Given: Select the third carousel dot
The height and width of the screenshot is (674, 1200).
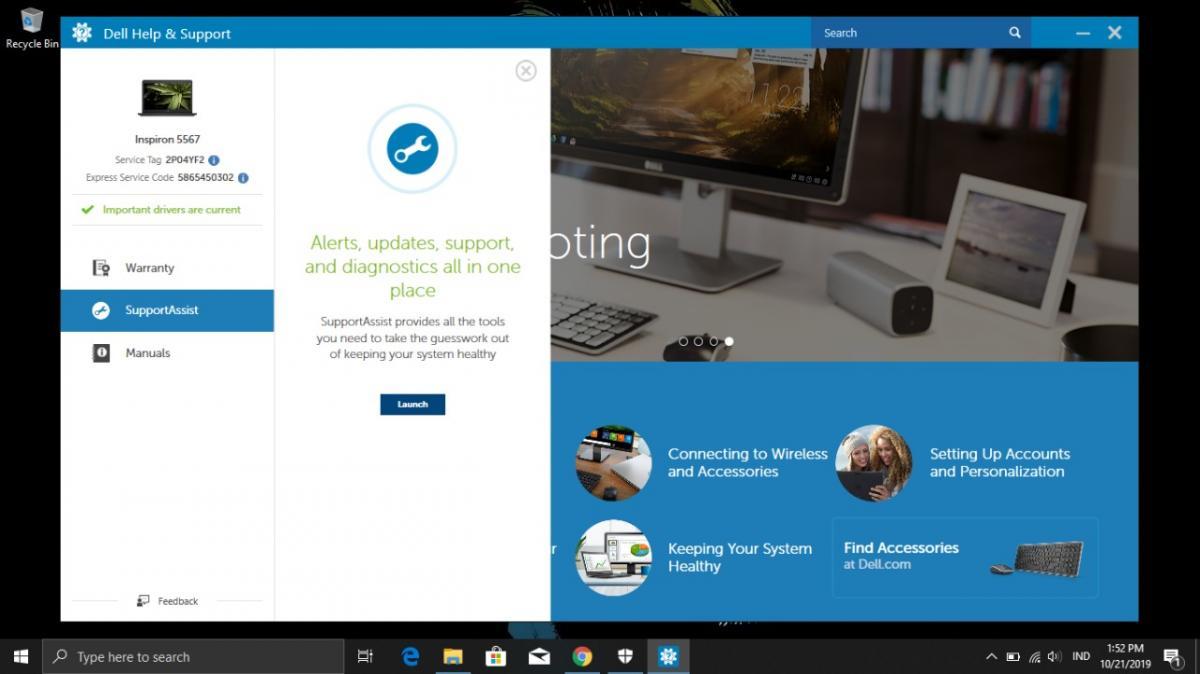Looking at the screenshot, I should click(714, 341).
